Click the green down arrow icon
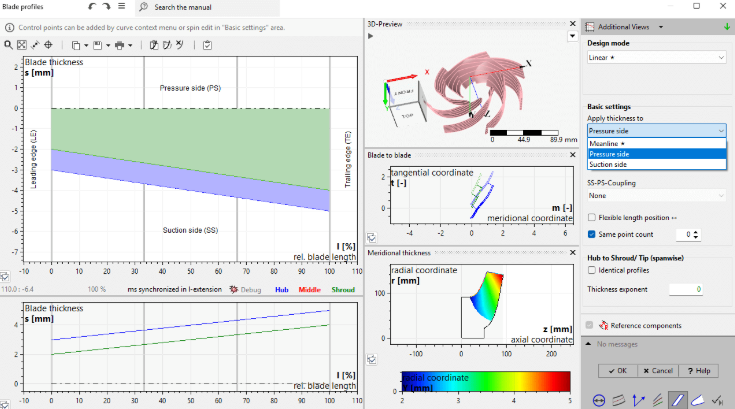The image size is (735, 409). (x=727, y=27)
